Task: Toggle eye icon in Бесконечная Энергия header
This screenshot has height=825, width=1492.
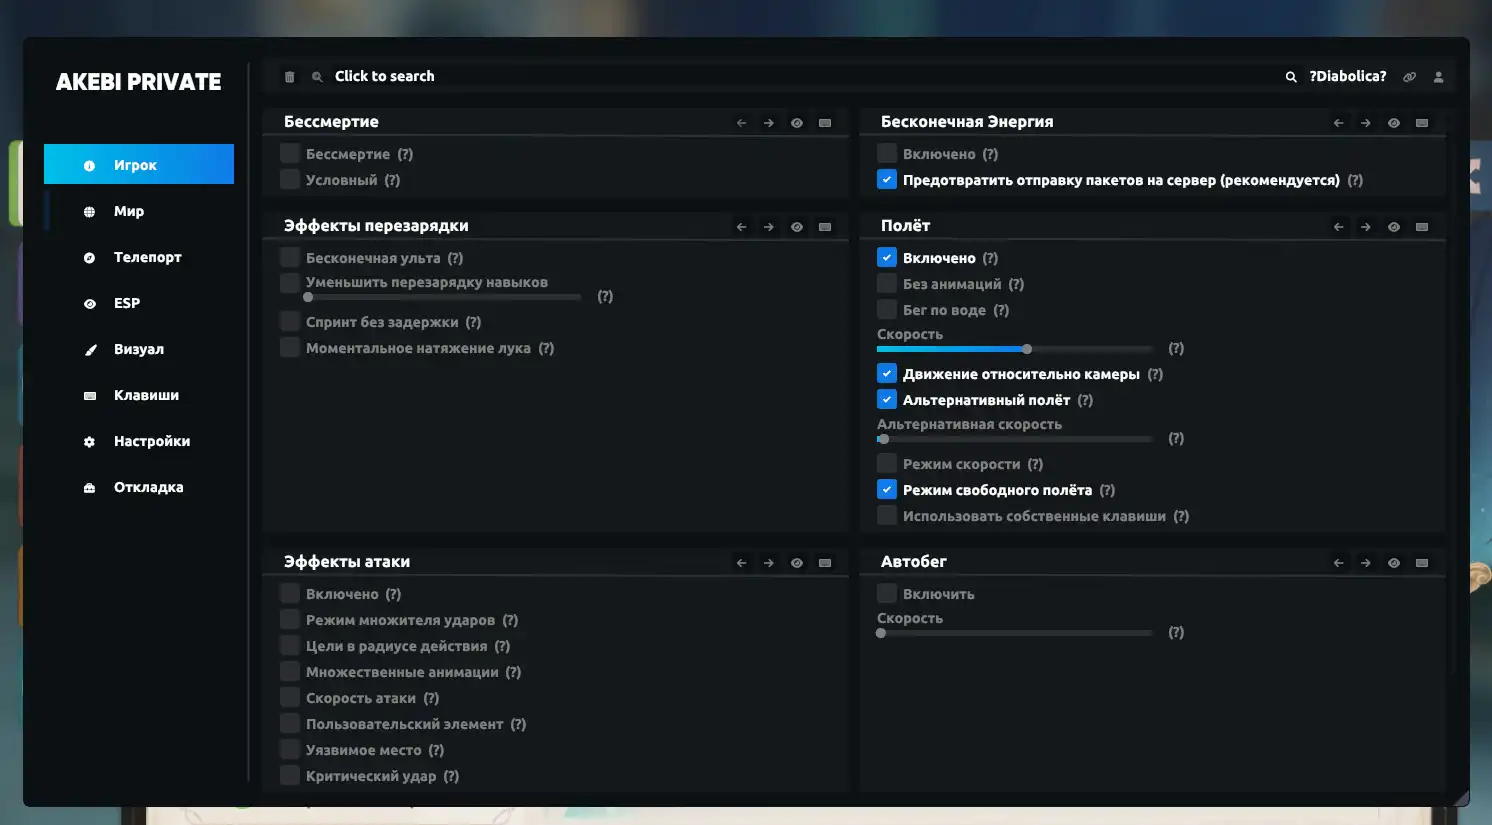Action: pos(1393,123)
